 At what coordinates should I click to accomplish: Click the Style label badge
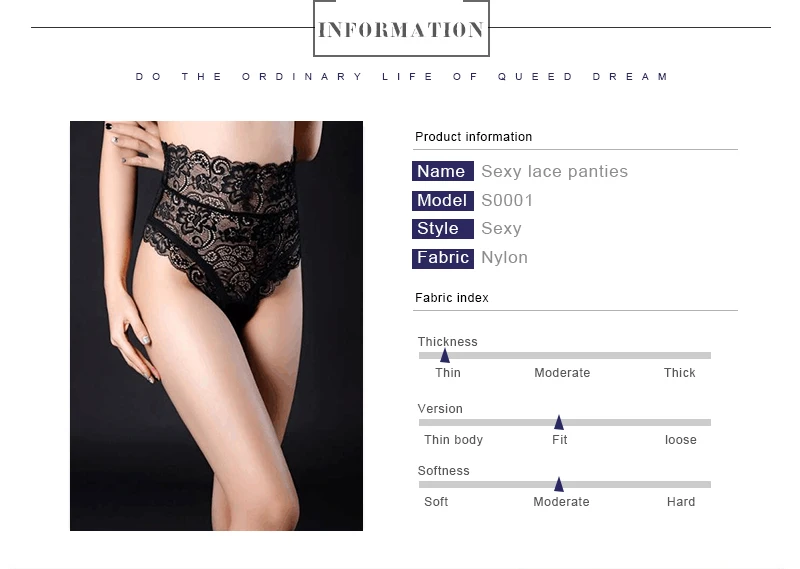pos(442,229)
